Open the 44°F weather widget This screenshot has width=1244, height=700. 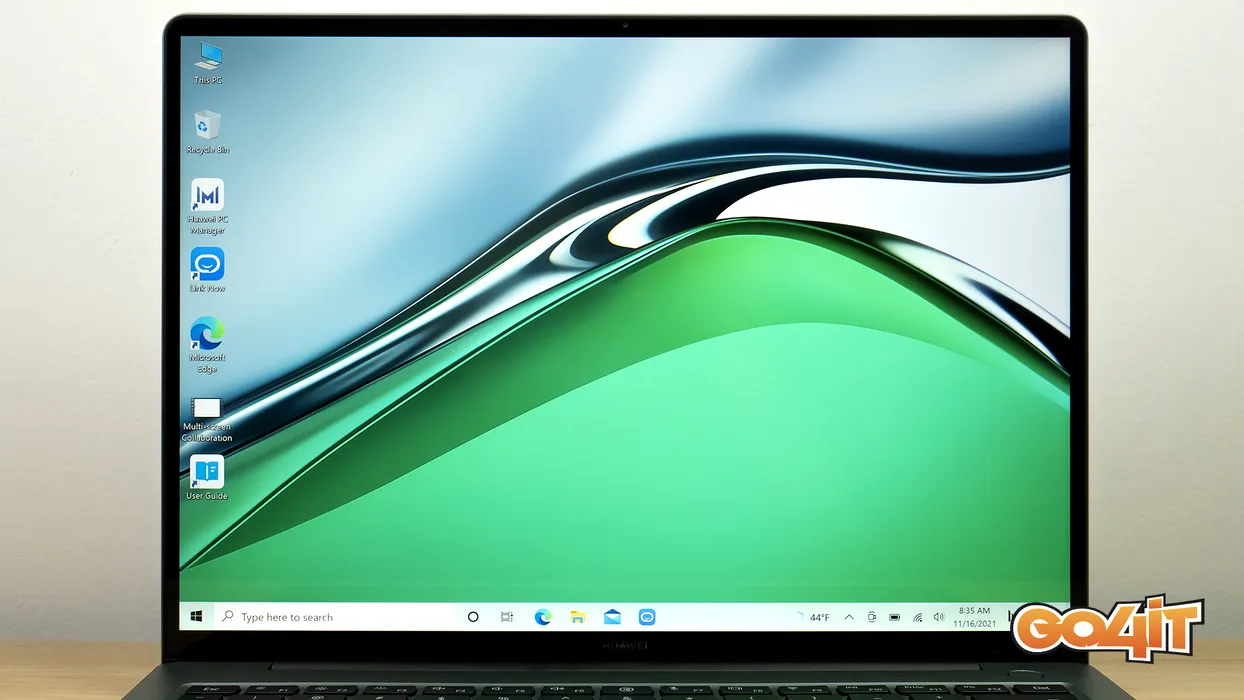pyautogui.click(x=812, y=617)
